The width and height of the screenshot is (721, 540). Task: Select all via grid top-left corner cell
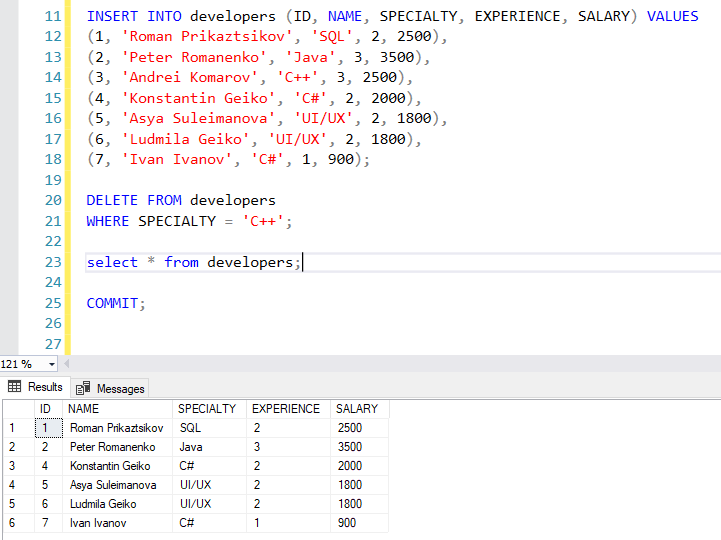[x=15, y=409]
